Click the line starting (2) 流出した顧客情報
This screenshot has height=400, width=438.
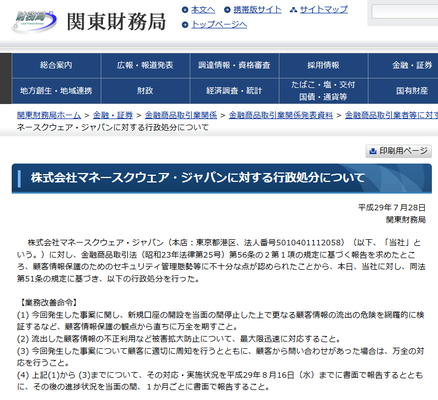point(179,339)
